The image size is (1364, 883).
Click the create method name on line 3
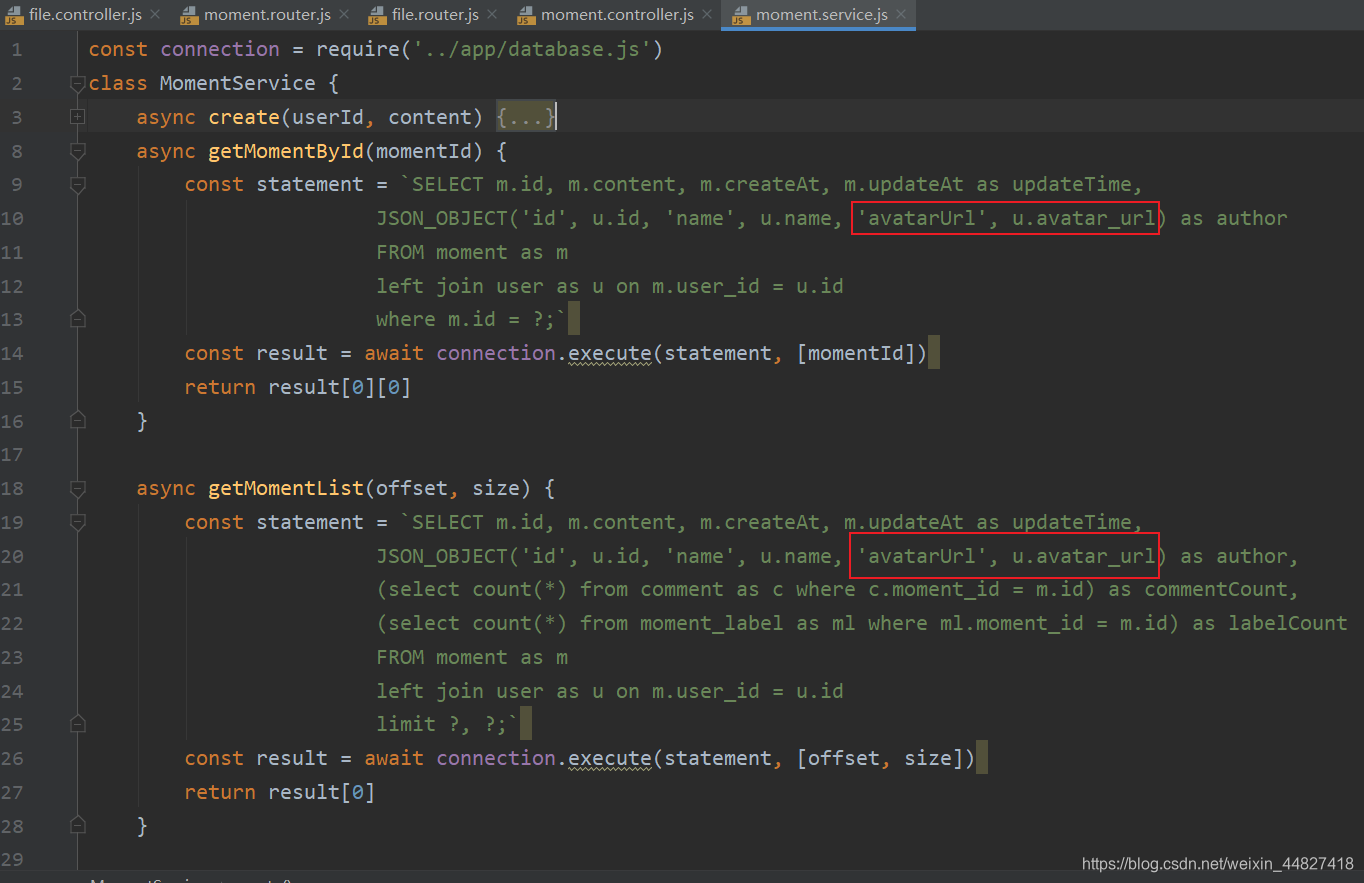244,117
